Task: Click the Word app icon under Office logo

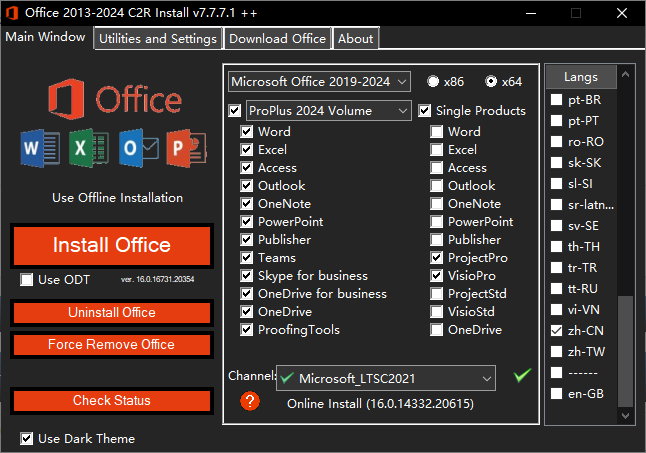Action: [40, 148]
